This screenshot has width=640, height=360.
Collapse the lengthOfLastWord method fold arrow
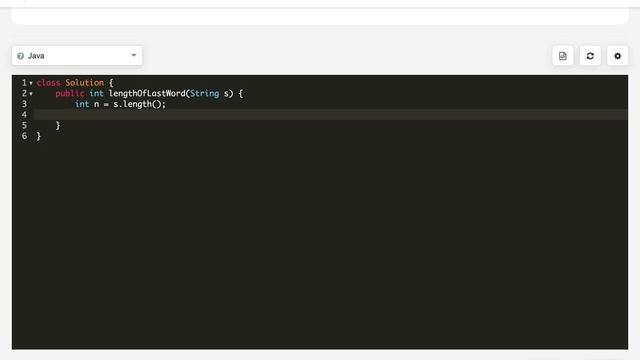click(31, 94)
